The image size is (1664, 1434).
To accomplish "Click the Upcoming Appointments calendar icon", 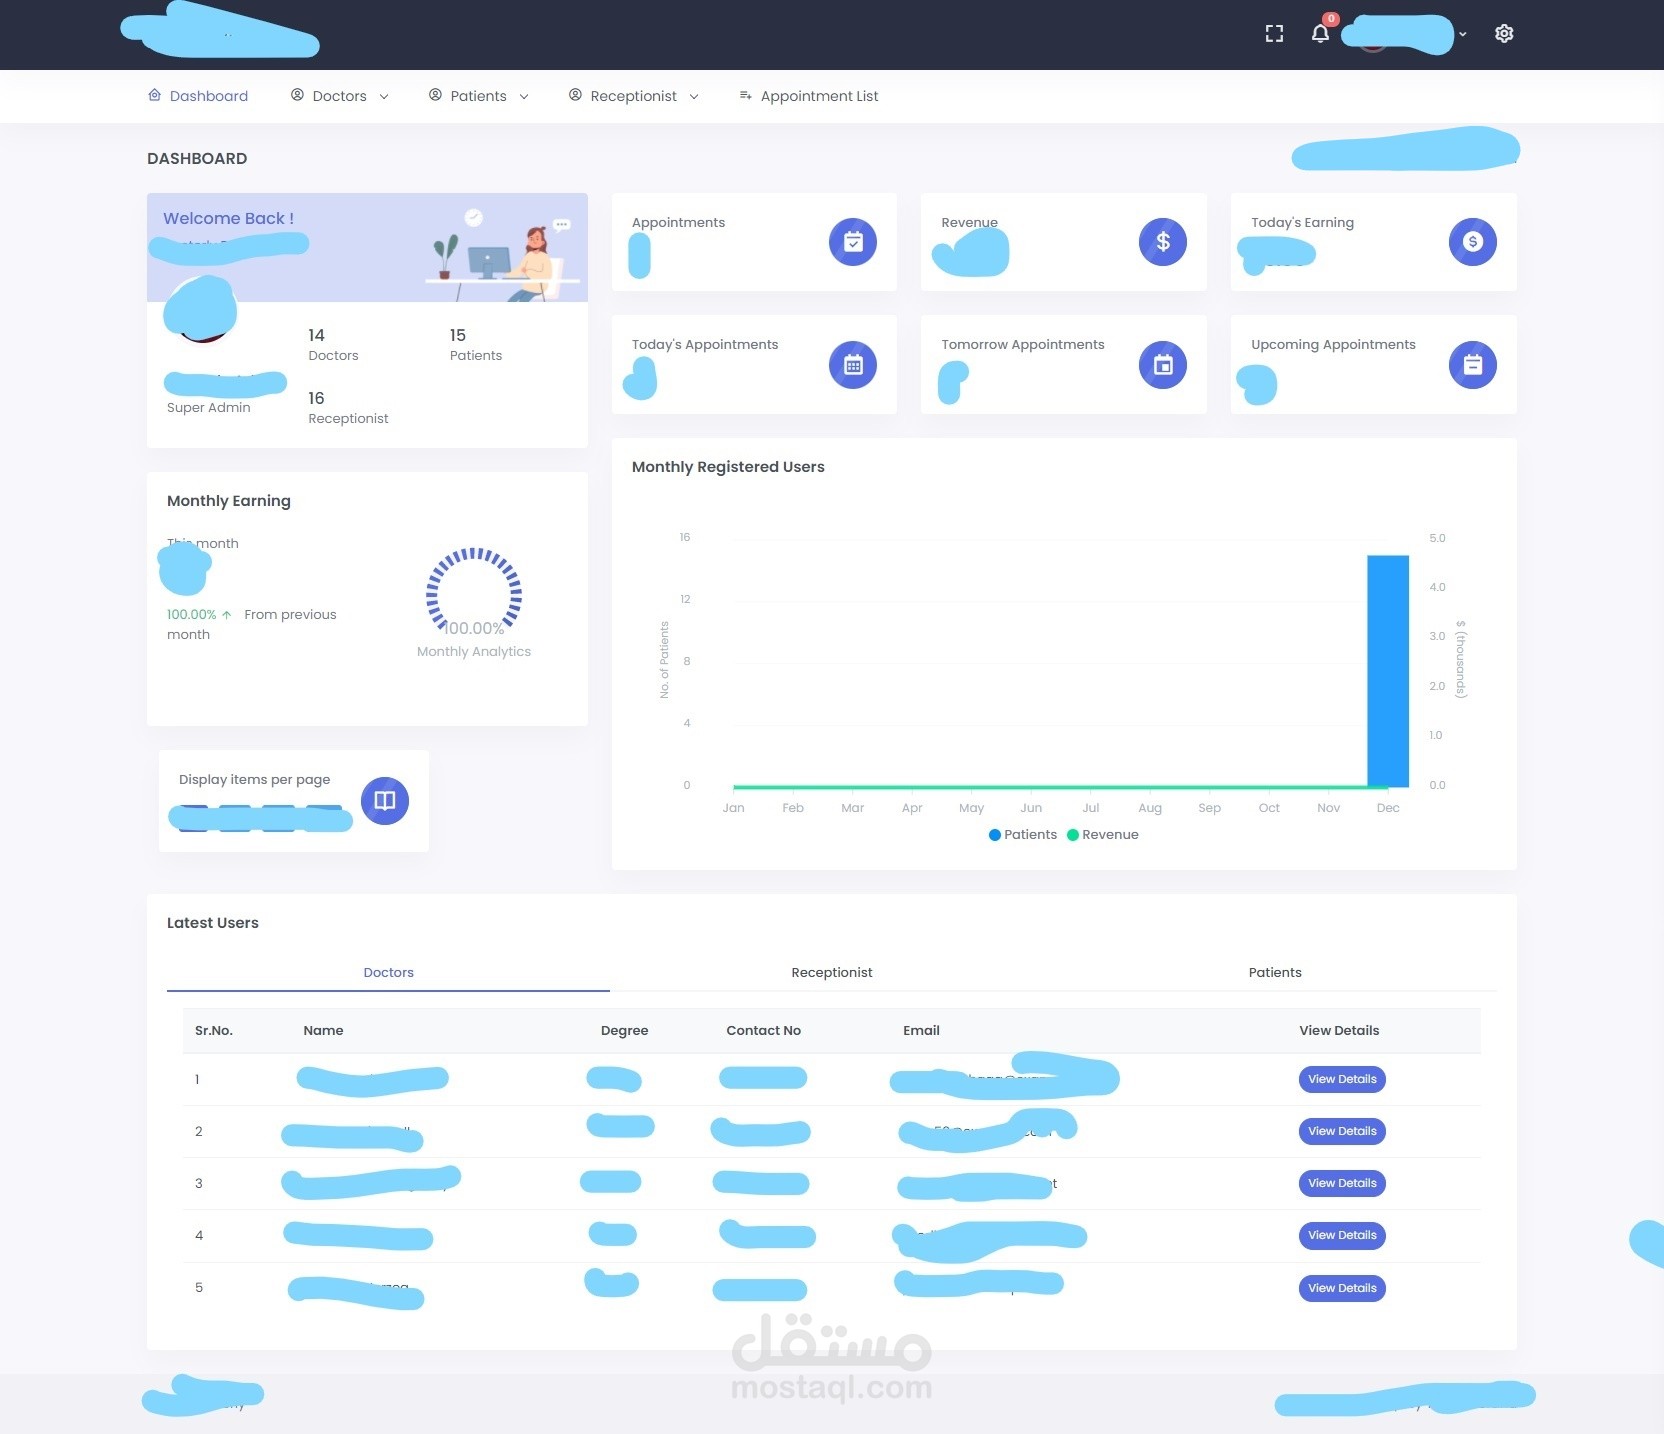I will click(x=1473, y=365).
